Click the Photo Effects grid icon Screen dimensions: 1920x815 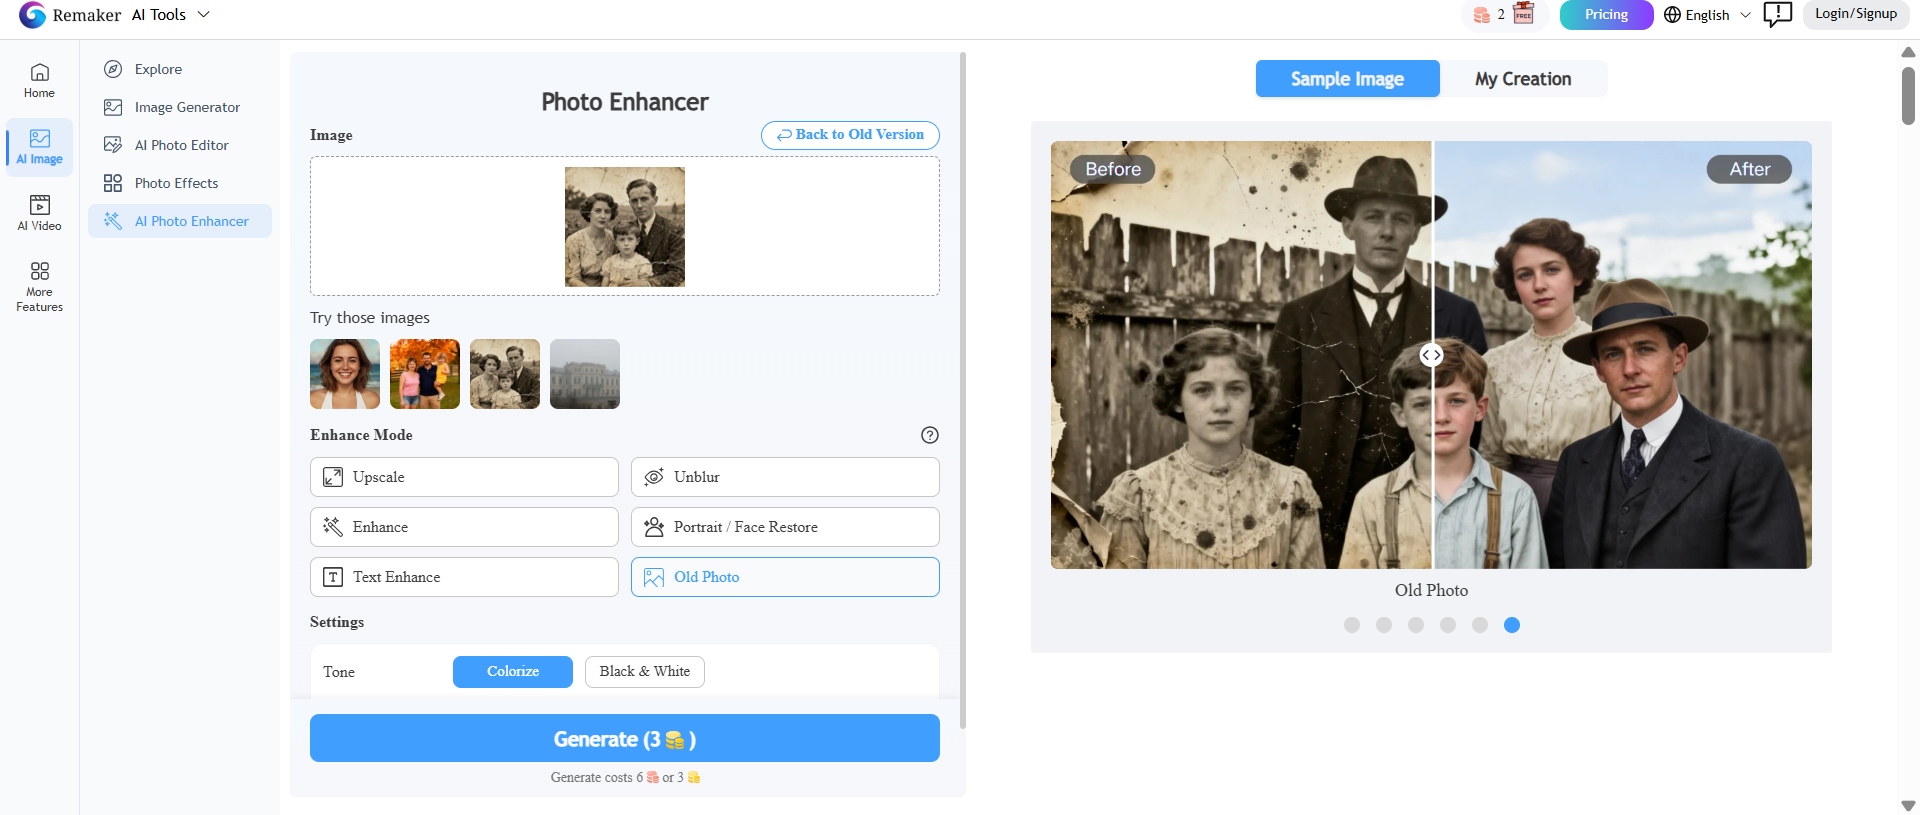point(113,183)
